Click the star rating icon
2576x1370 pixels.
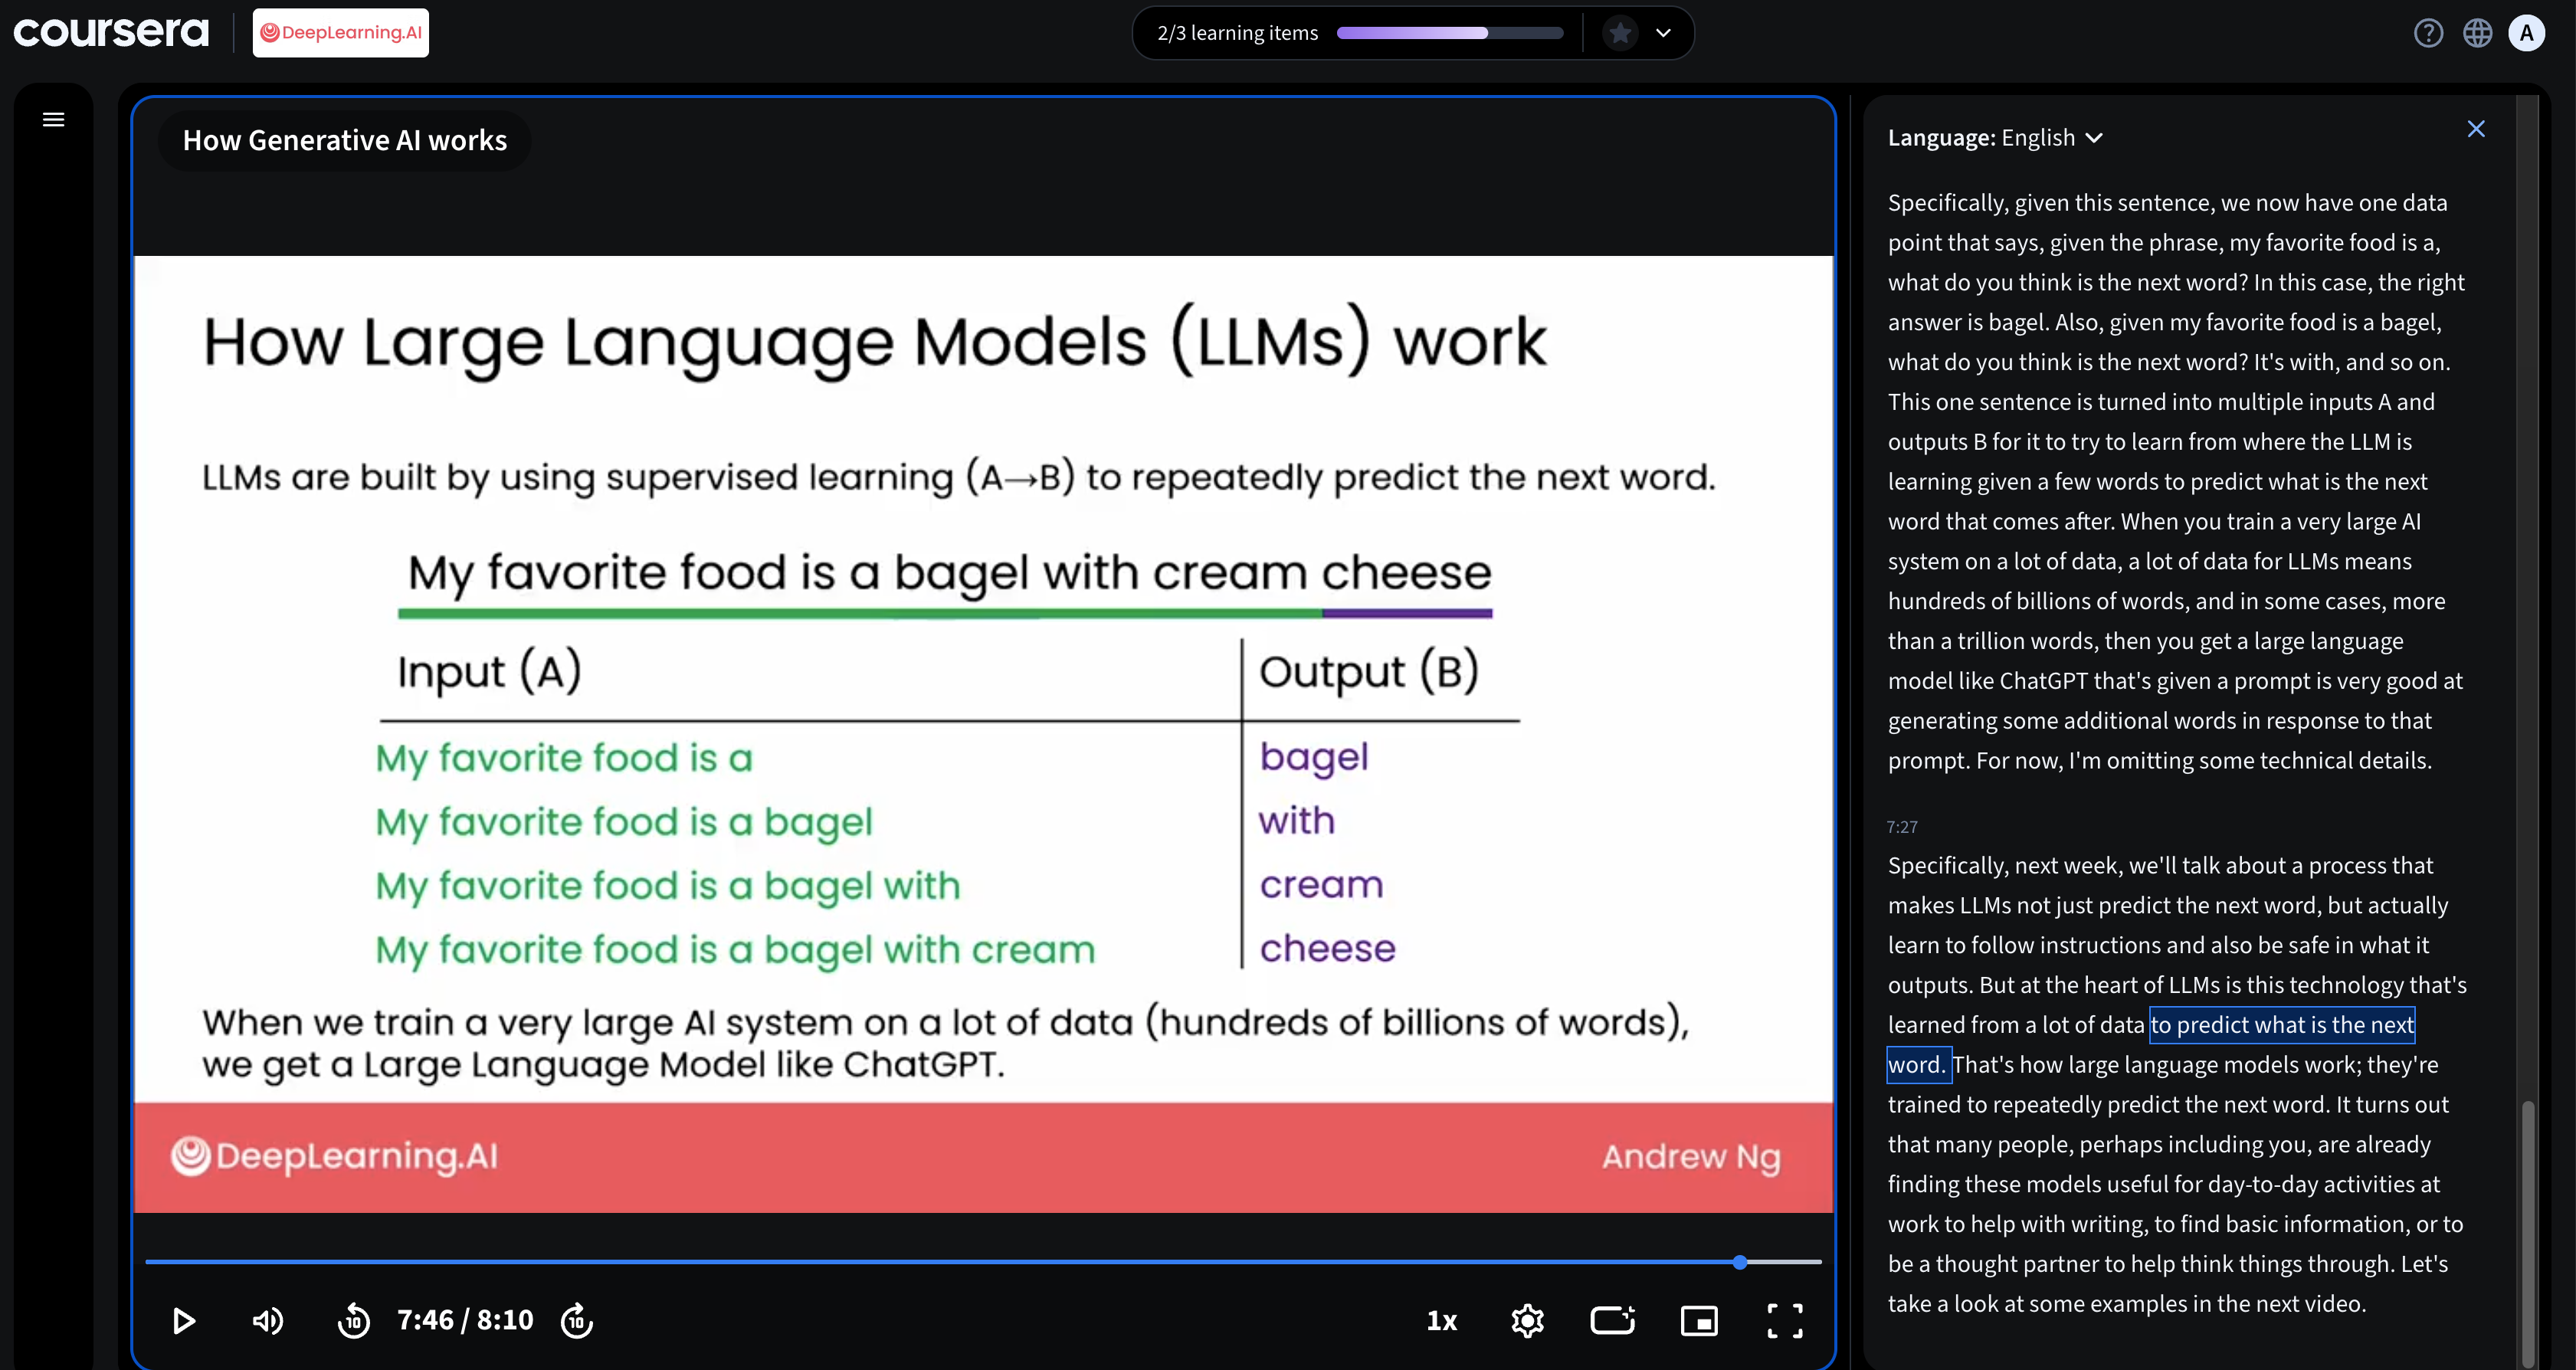[1620, 33]
